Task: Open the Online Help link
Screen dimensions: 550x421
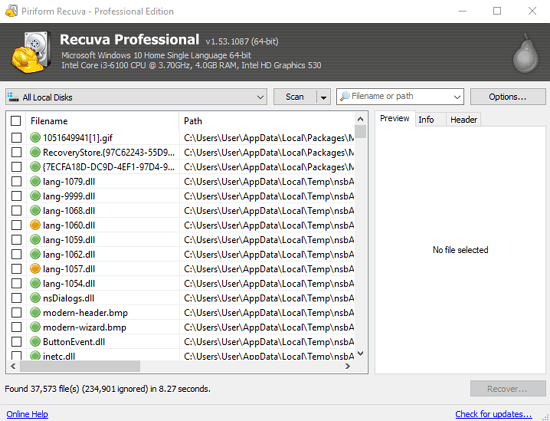Action: 27,414
